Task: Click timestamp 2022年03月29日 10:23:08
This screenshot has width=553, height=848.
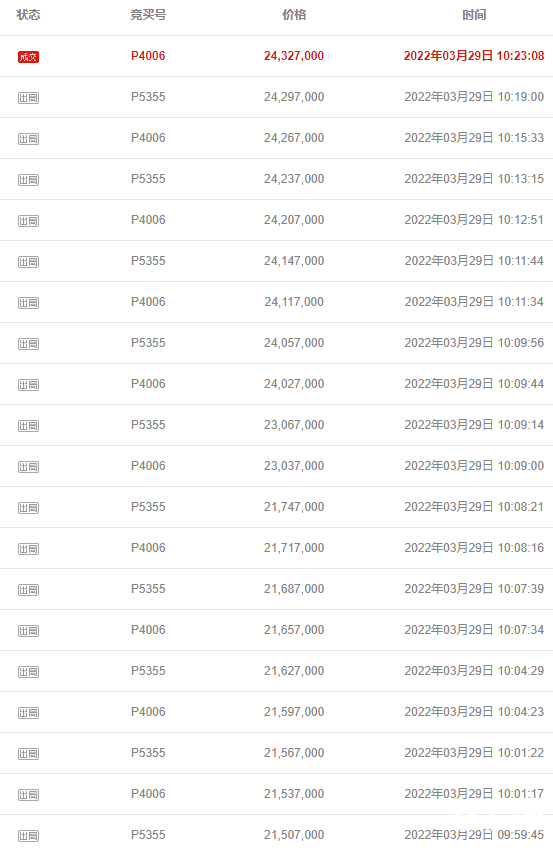Action: point(474,56)
